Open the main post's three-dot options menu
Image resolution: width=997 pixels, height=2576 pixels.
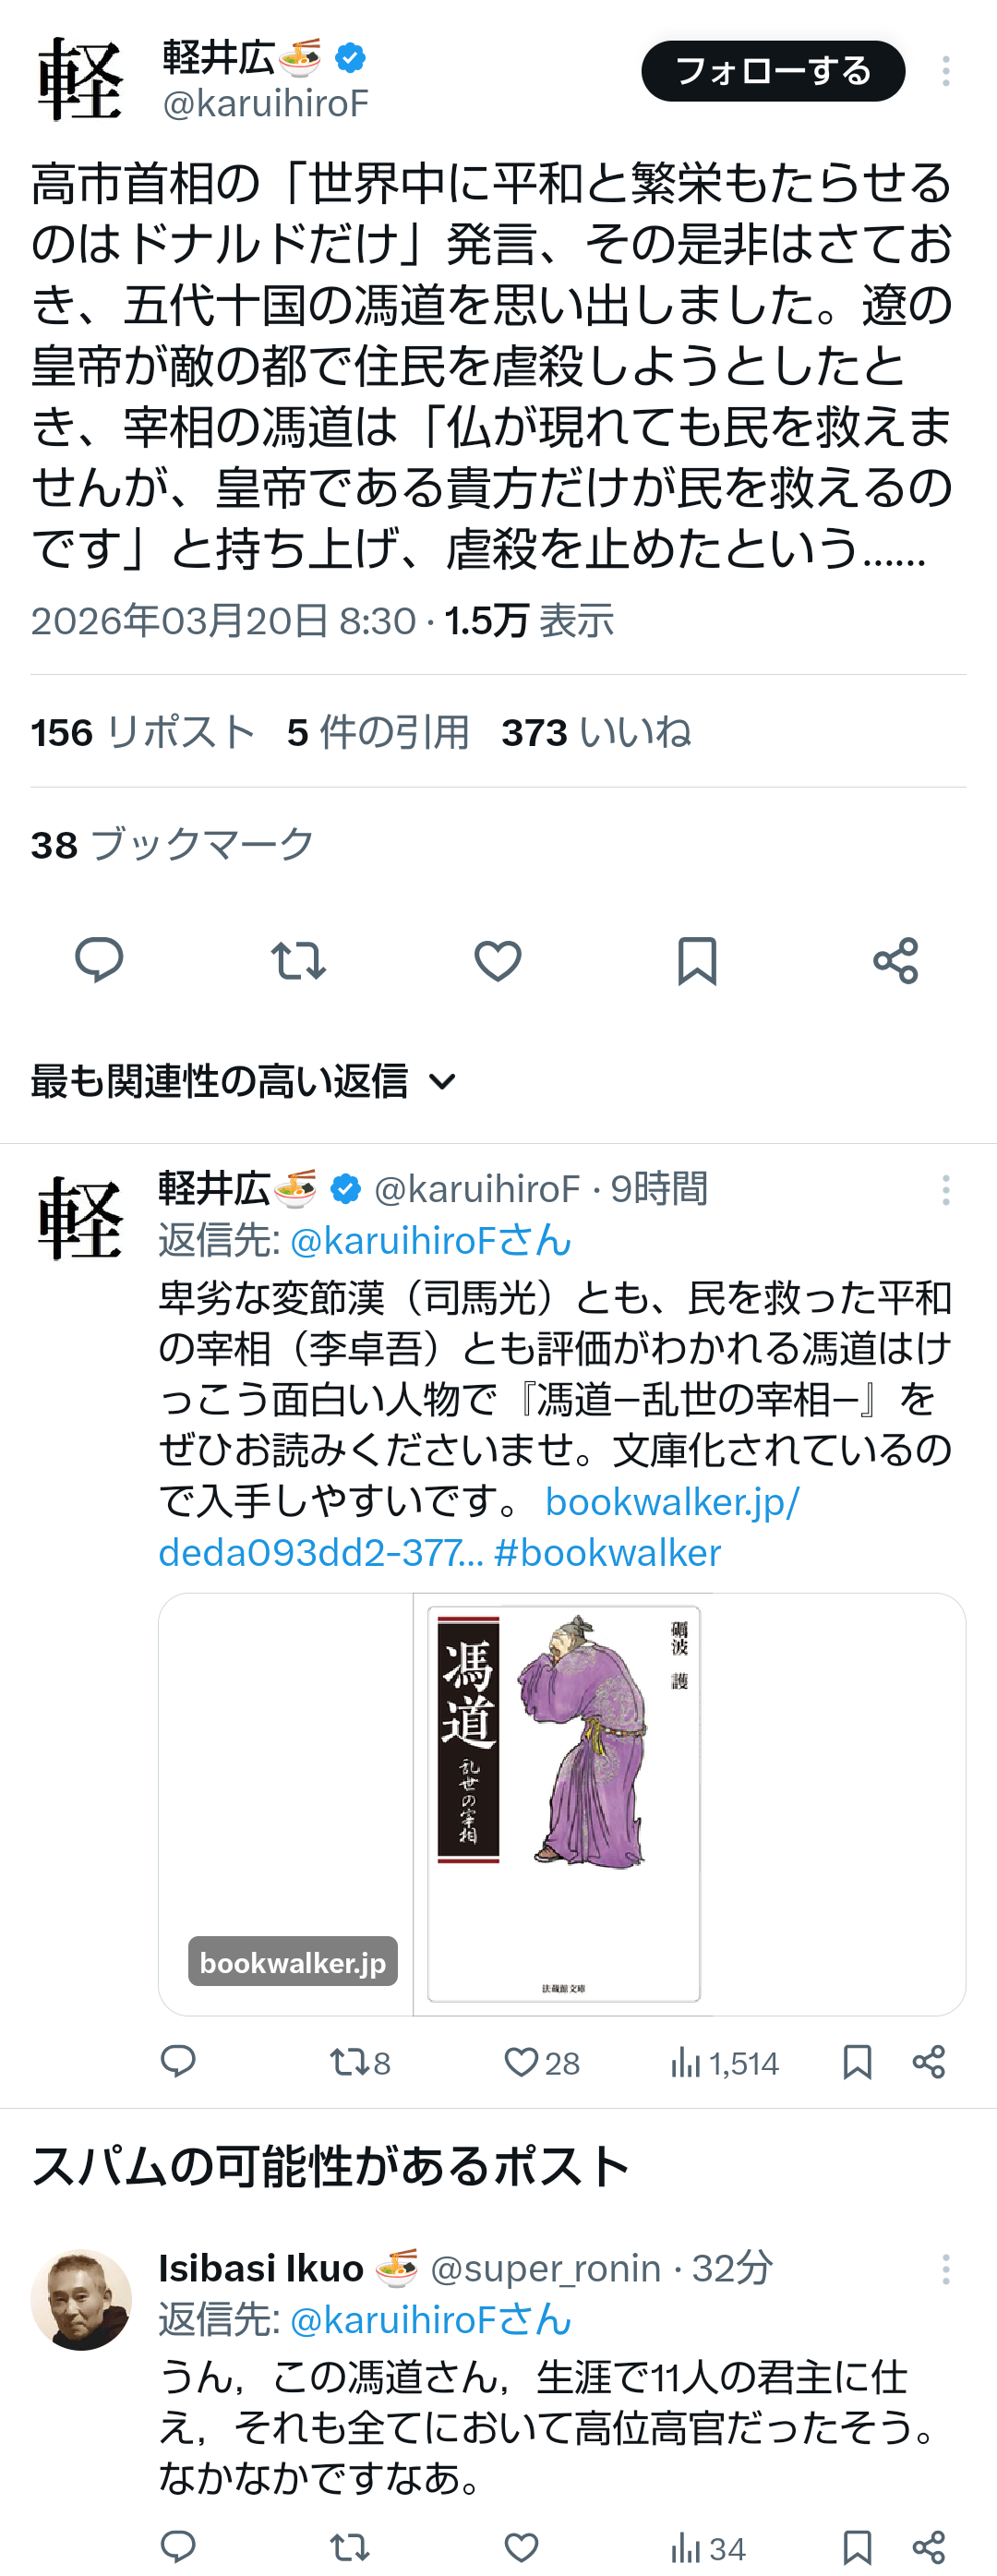coord(945,71)
